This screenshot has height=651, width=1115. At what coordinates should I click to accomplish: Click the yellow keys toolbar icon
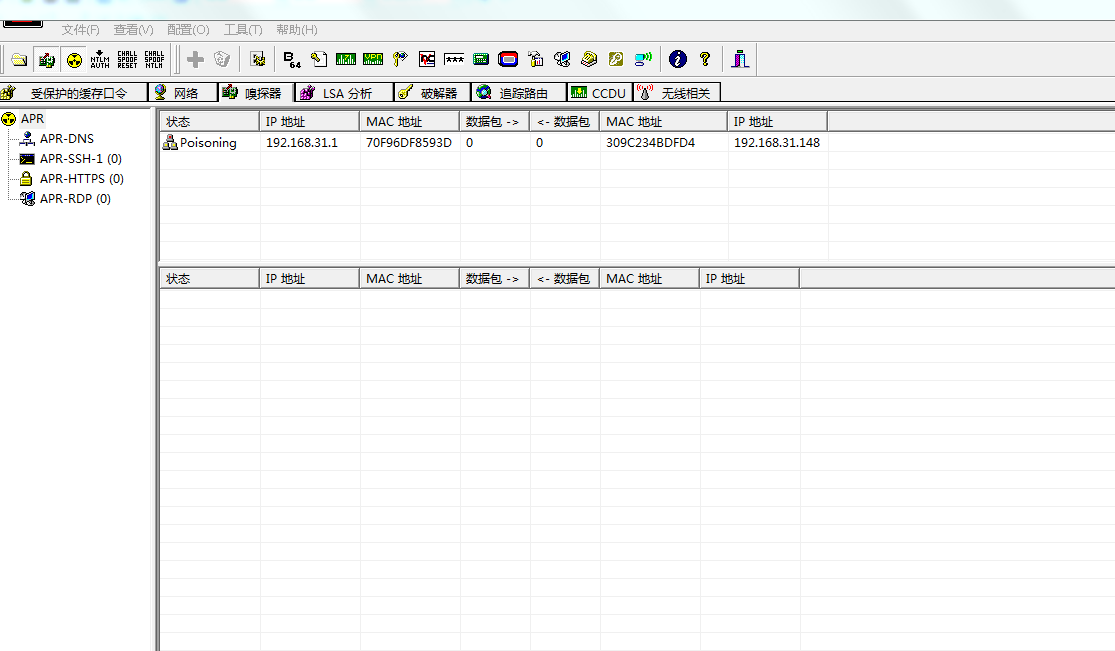(400, 60)
